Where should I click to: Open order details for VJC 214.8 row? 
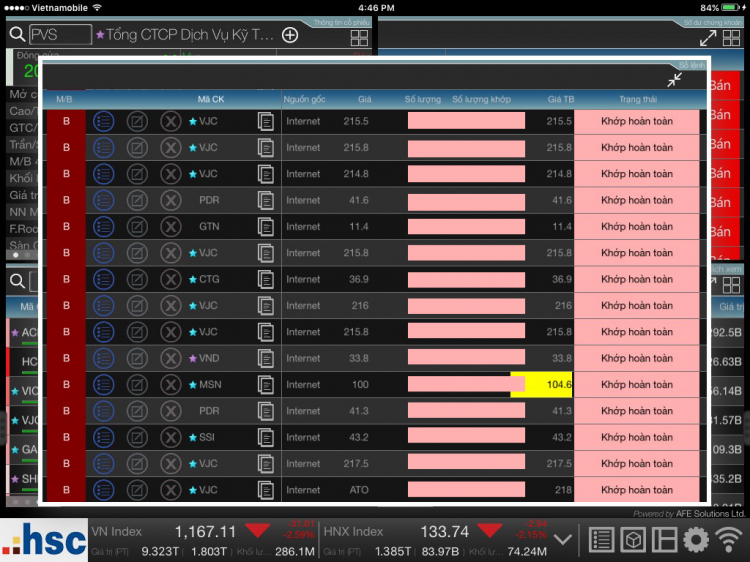point(103,174)
